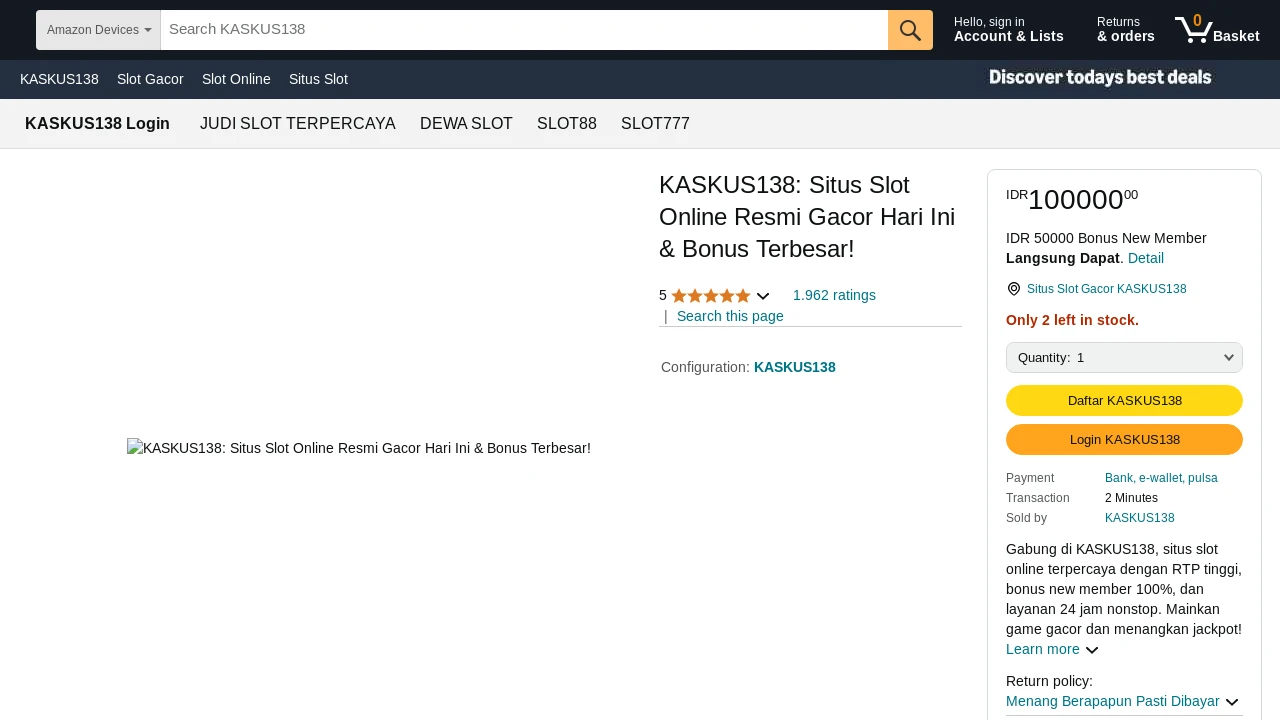Open Account & Lists sign in

click(1009, 30)
